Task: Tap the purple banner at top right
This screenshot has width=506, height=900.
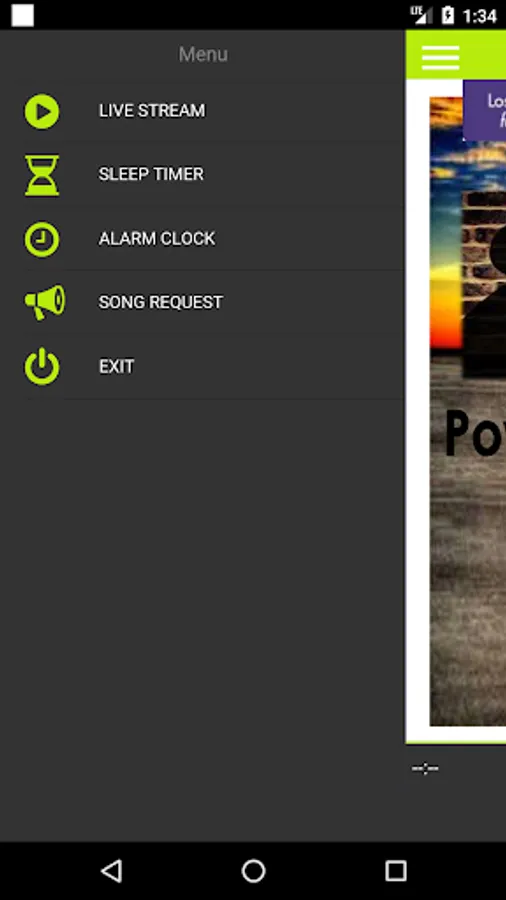Action: click(485, 111)
